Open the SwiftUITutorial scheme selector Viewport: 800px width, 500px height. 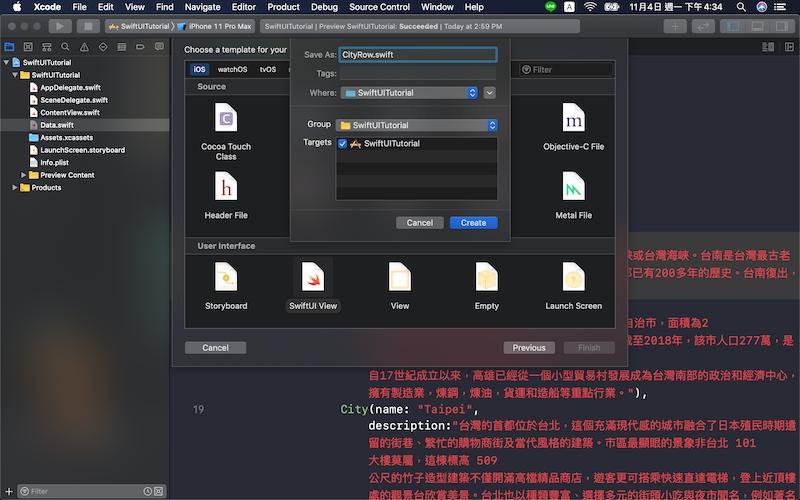coord(139,26)
